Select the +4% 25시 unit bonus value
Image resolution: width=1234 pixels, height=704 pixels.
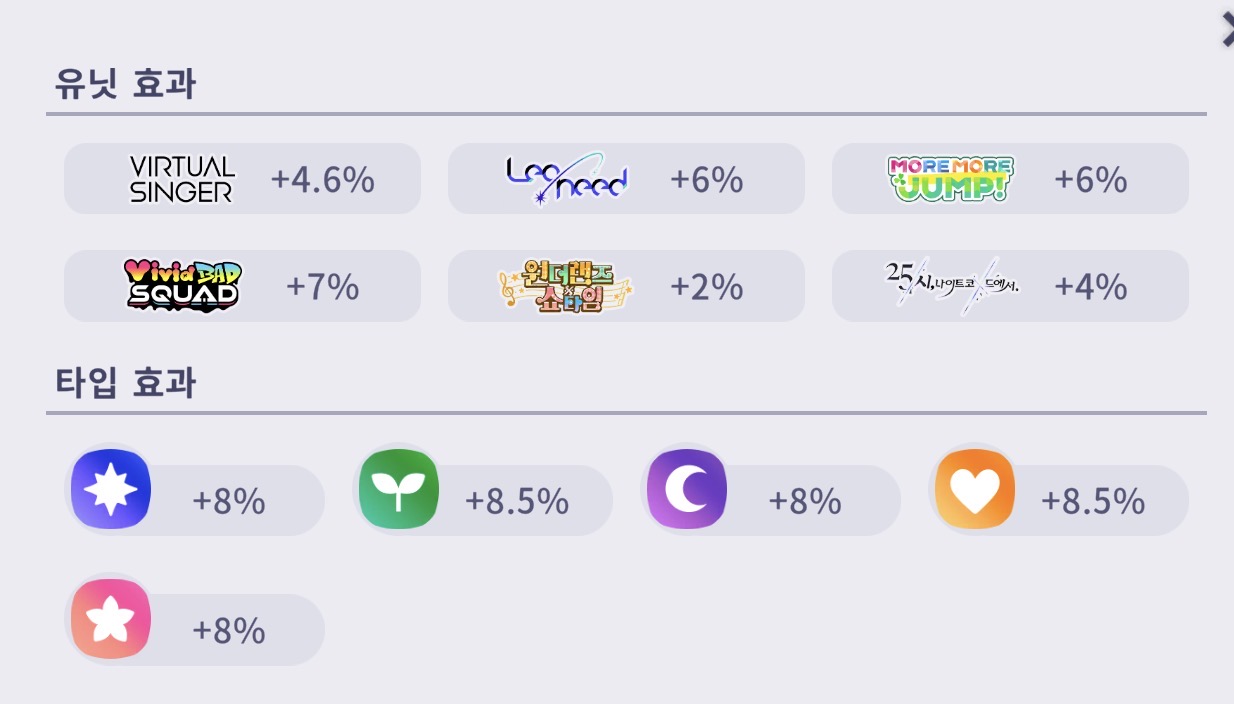(1091, 287)
